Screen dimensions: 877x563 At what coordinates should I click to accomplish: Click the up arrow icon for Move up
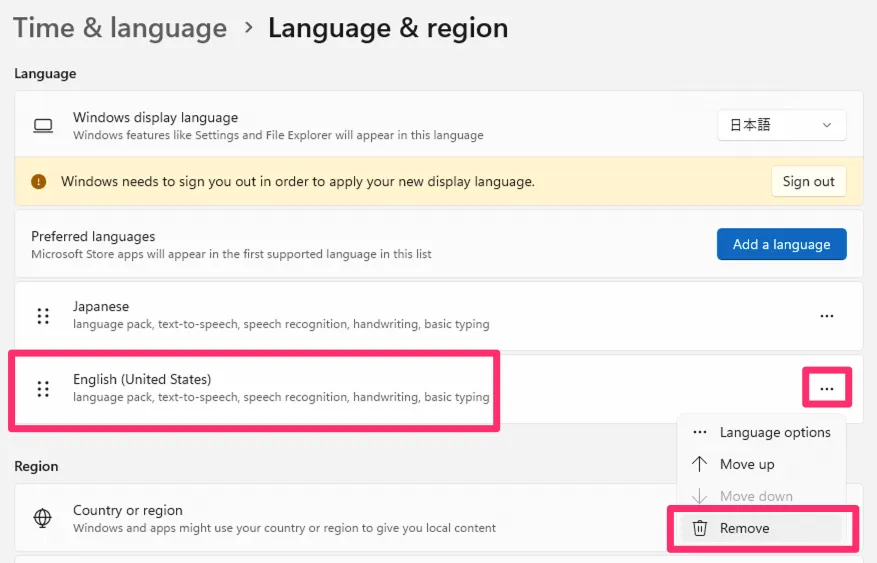coord(700,464)
